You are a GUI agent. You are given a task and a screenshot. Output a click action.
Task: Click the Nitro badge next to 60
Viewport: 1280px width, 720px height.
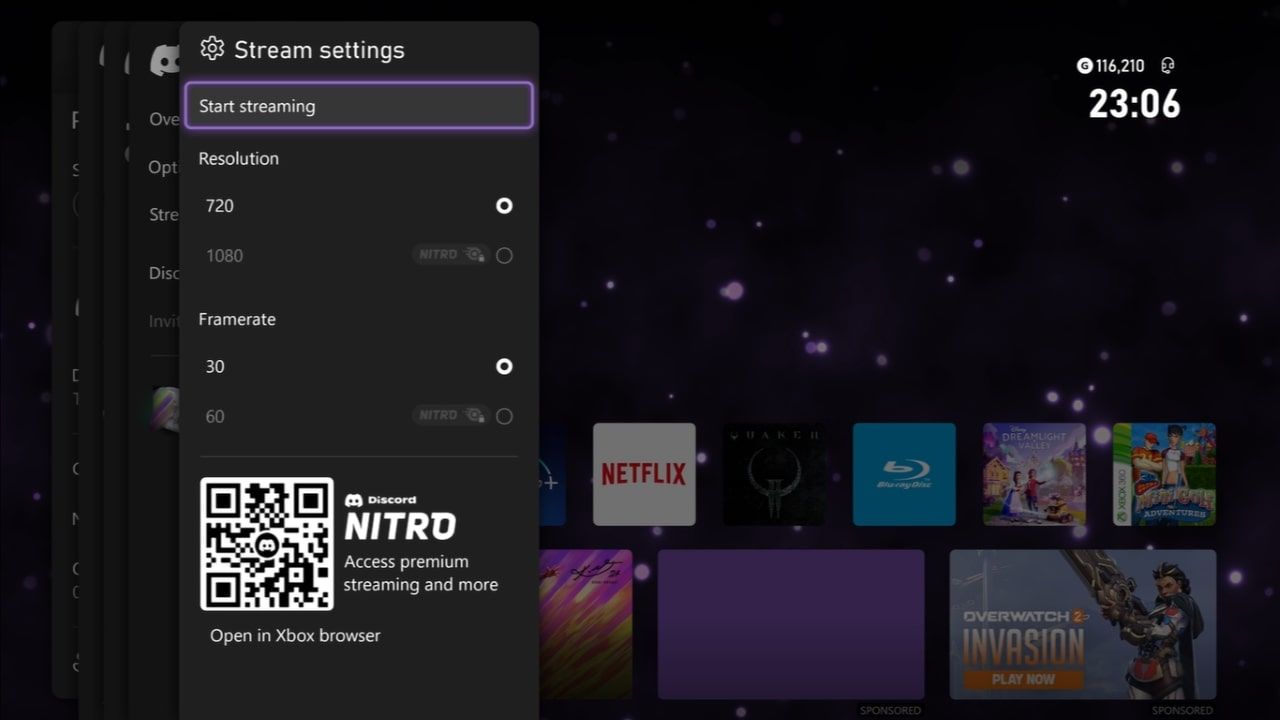tap(450, 416)
